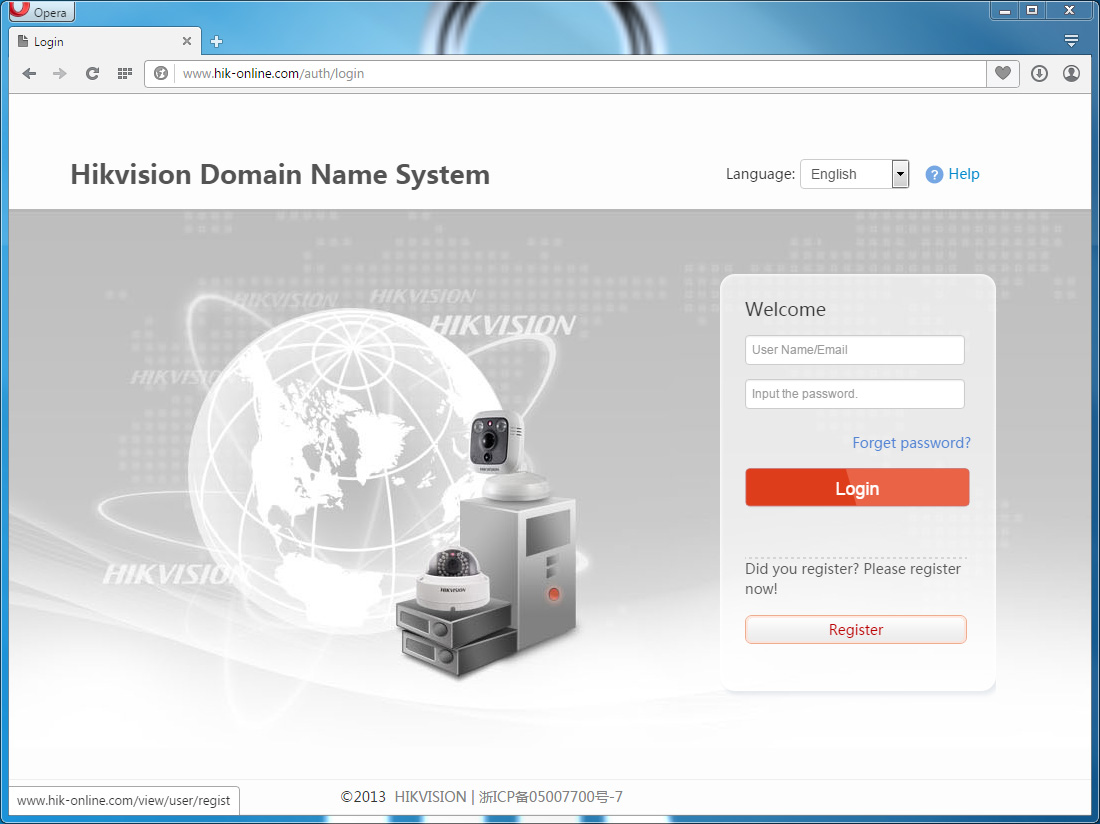Add page to bookmarks with heart icon
The height and width of the screenshot is (824, 1100).
1002,73
